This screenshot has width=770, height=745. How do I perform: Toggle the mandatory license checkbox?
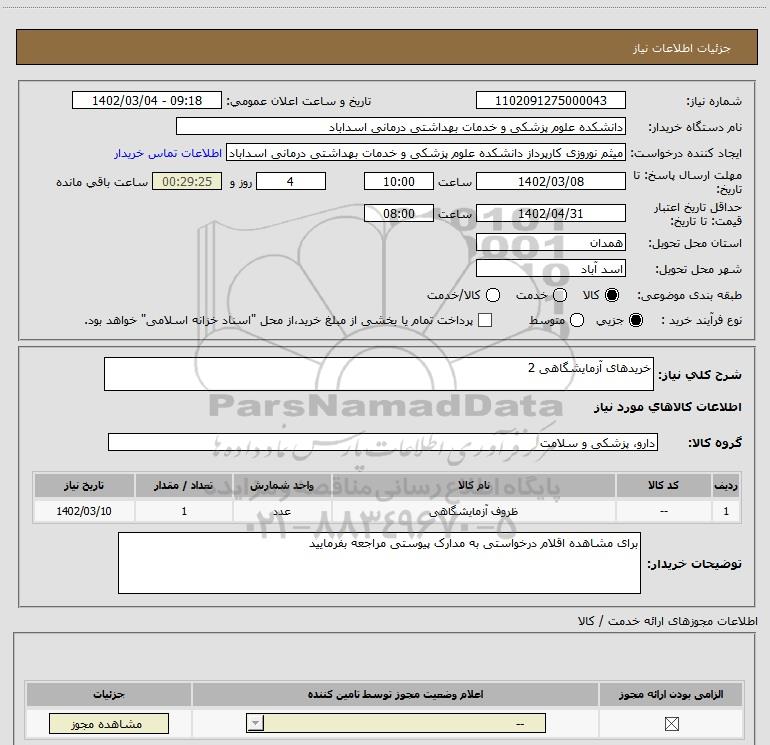671,723
